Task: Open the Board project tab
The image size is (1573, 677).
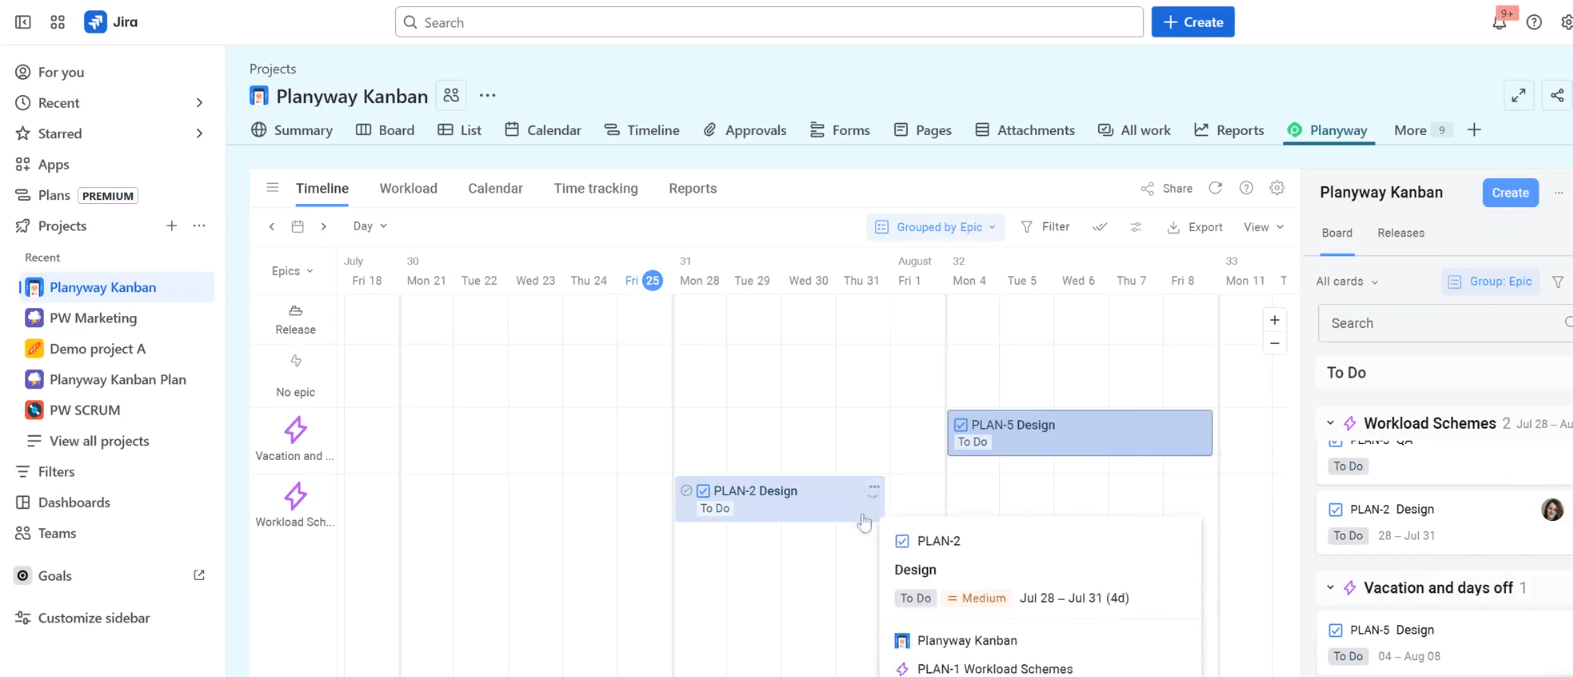Action: coord(385,130)
